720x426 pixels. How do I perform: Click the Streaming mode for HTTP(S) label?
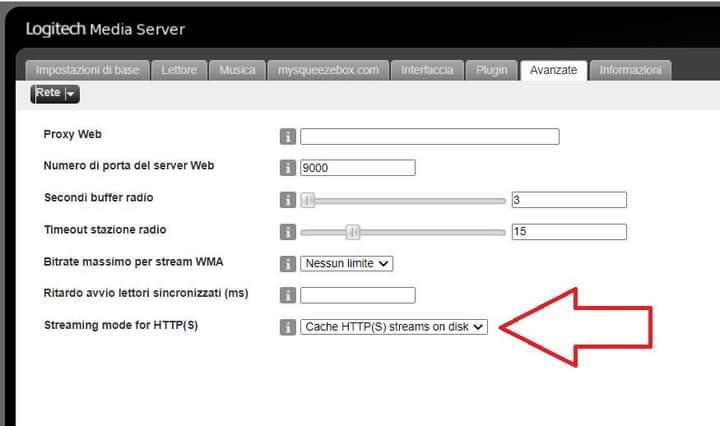[121, 325]
